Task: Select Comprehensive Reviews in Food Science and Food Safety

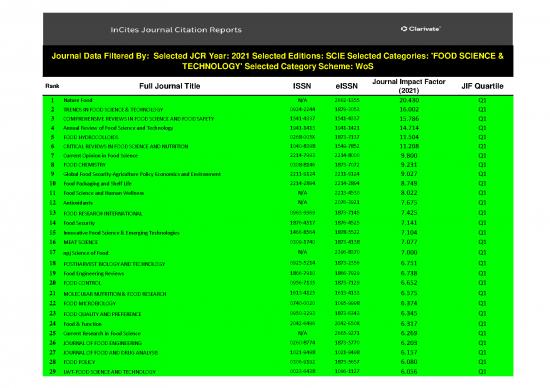Action: pyautogui.click(x=139, y=119)
